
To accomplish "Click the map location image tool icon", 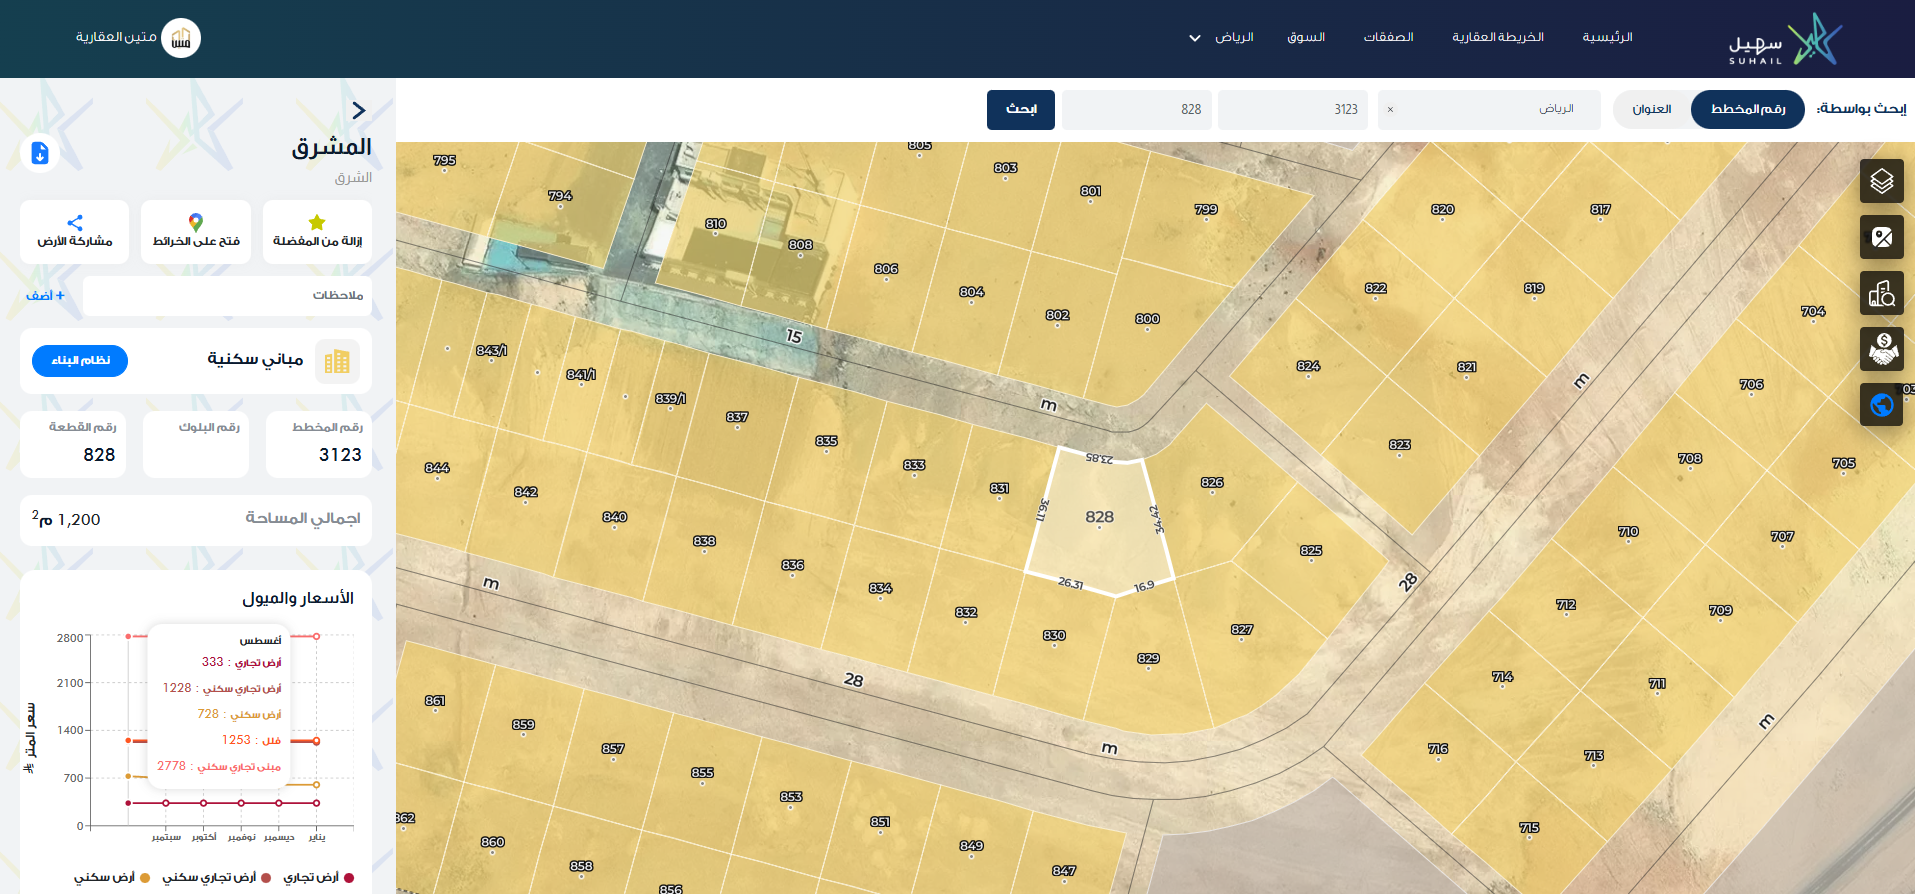I will tap(1881, 237).
